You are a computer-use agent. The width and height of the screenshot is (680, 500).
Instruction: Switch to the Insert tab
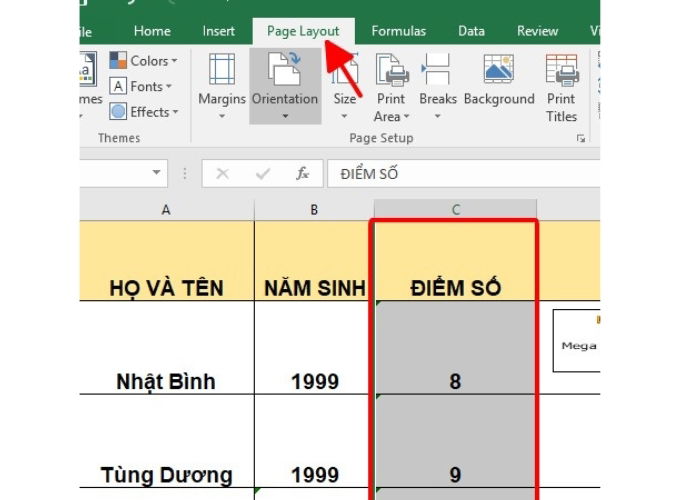pos(219,31)
